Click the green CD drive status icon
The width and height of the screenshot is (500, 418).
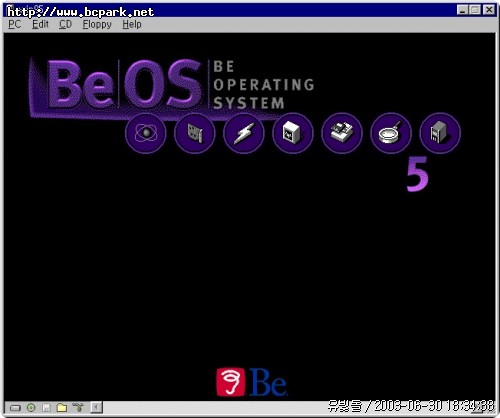[x=31, y=407]
